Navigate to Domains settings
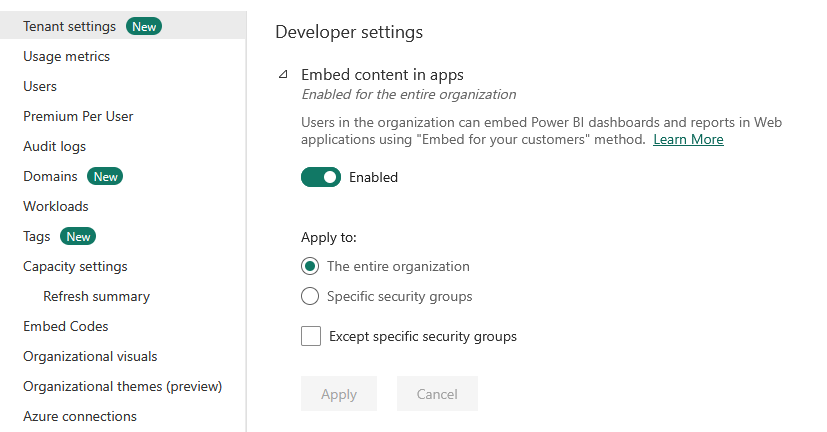The height and width of the screenshot is (432, 827). 50,176
